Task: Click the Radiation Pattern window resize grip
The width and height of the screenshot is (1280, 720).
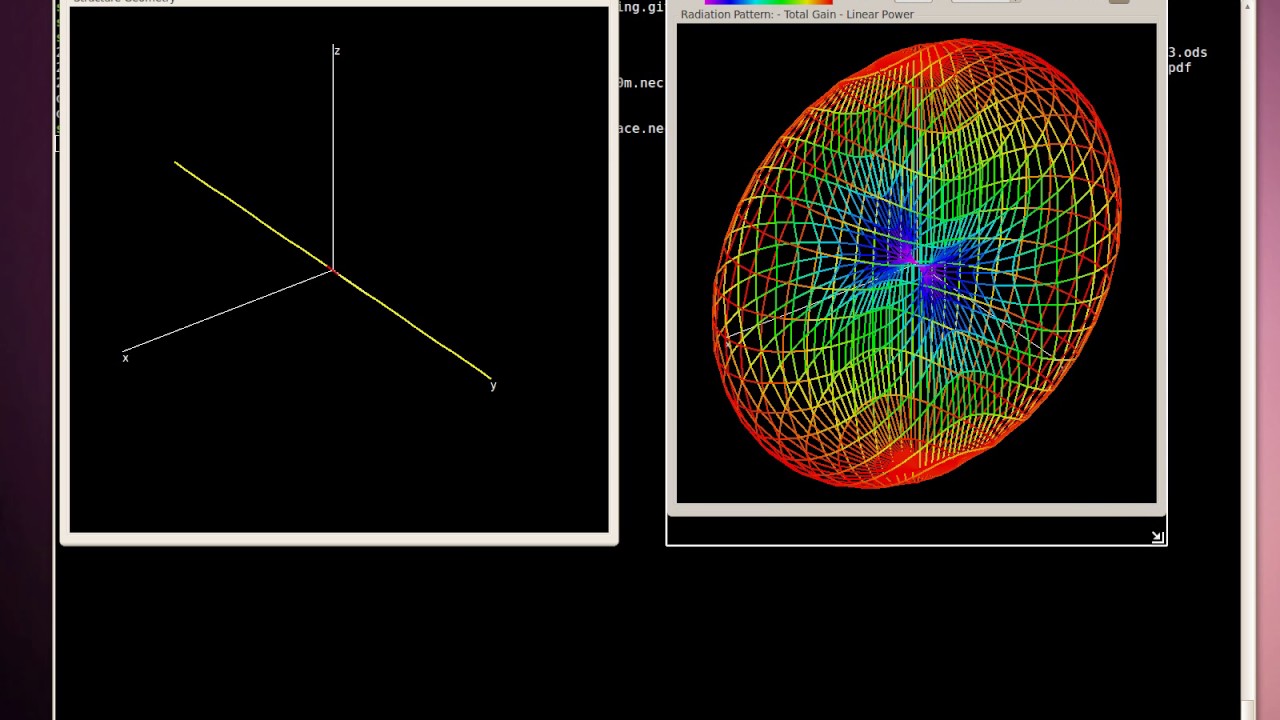Action: (x=1157, y=537)
